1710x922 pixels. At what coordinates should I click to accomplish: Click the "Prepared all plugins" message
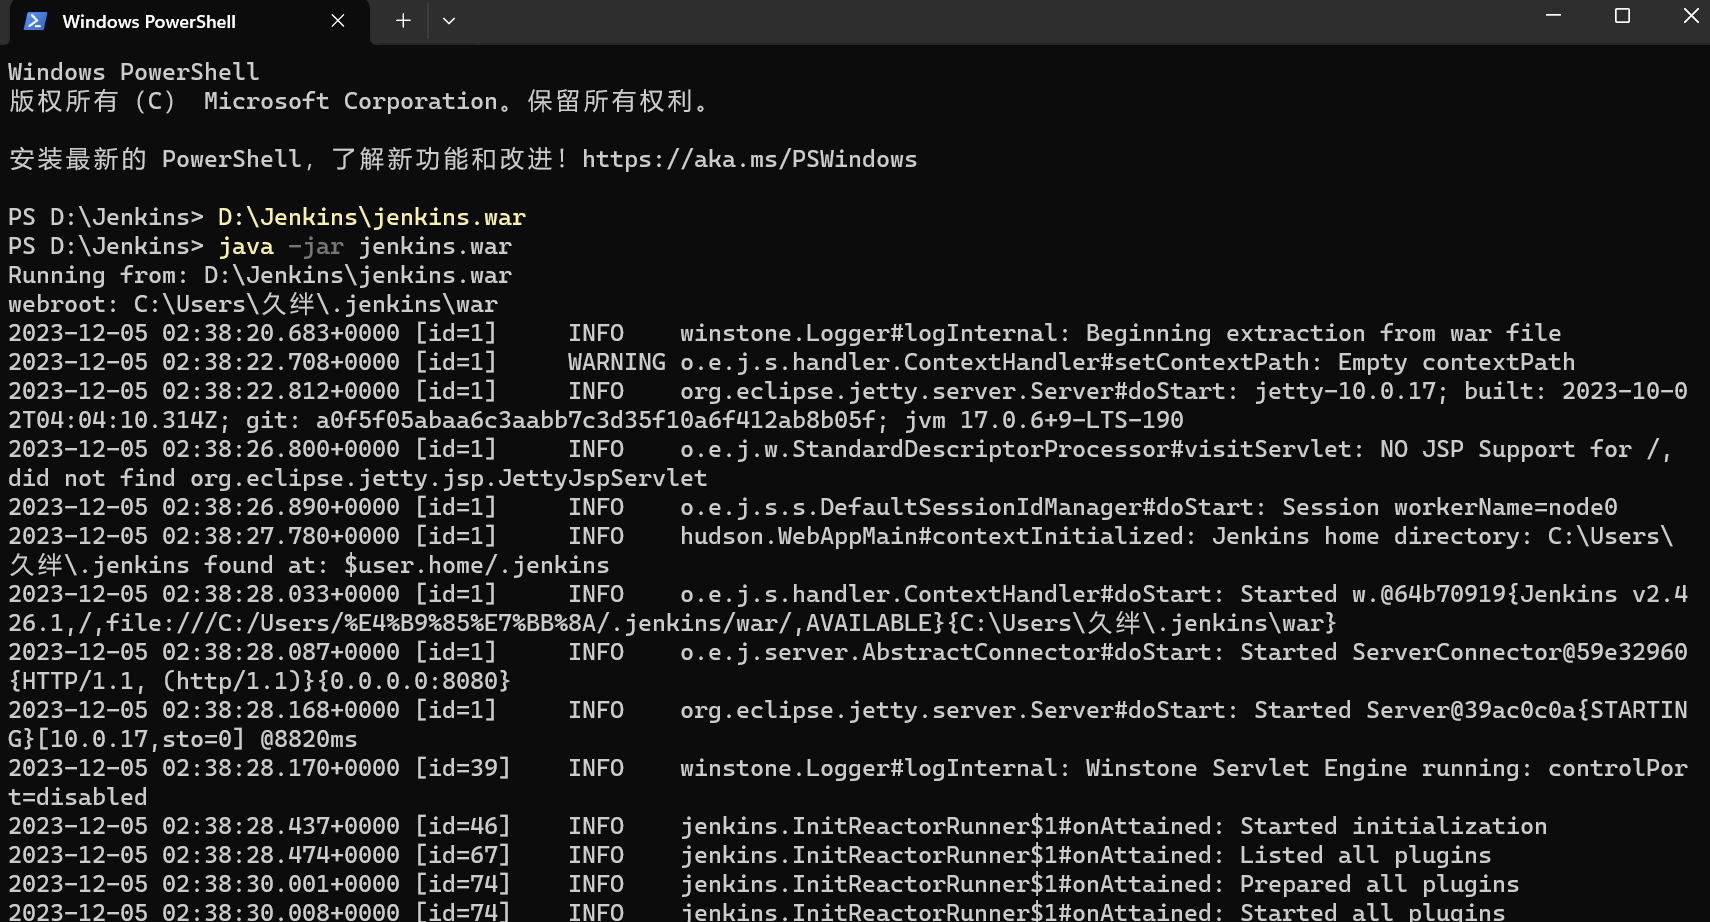1380,885
